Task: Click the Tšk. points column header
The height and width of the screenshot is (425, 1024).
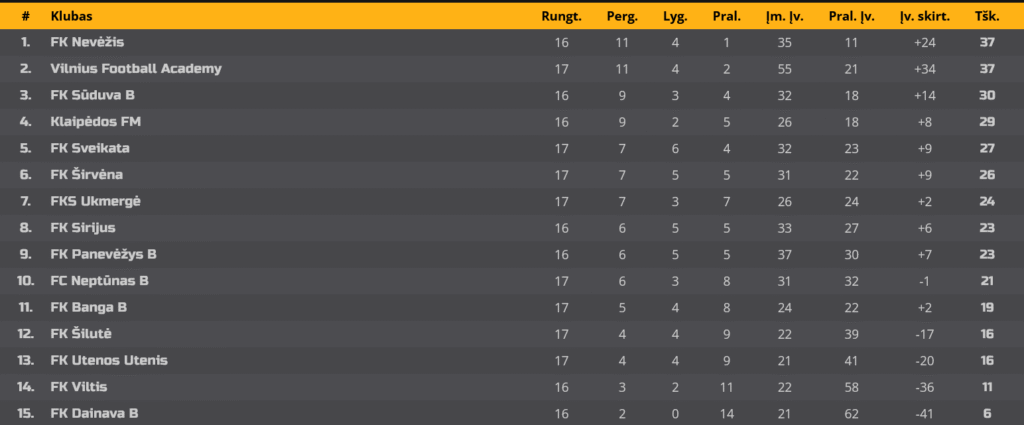Action: click(x=987, y=17)
